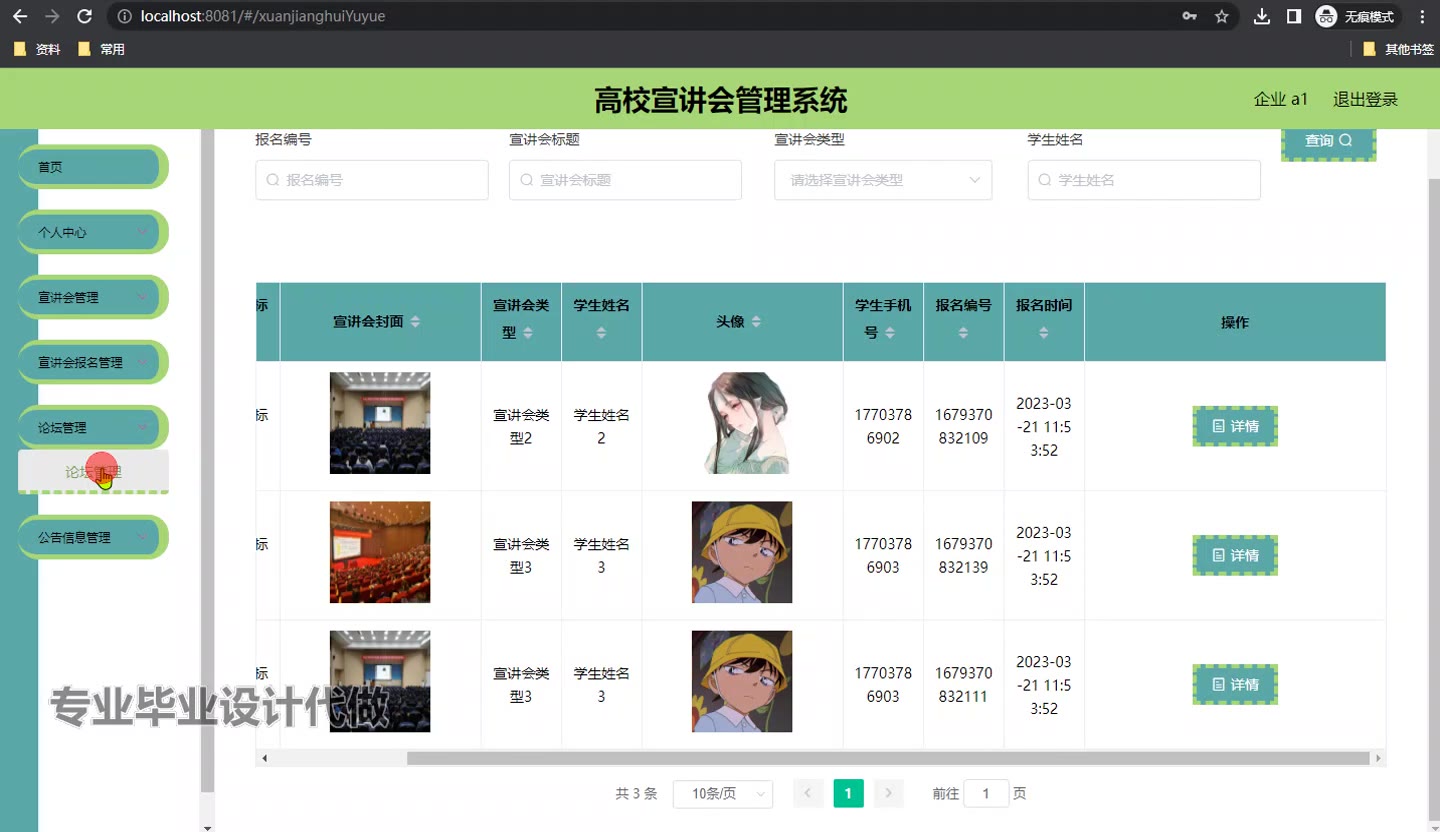This screenshot has height=832, width=1440.
Task: Click the 操作 column header
Action: 1235,322
